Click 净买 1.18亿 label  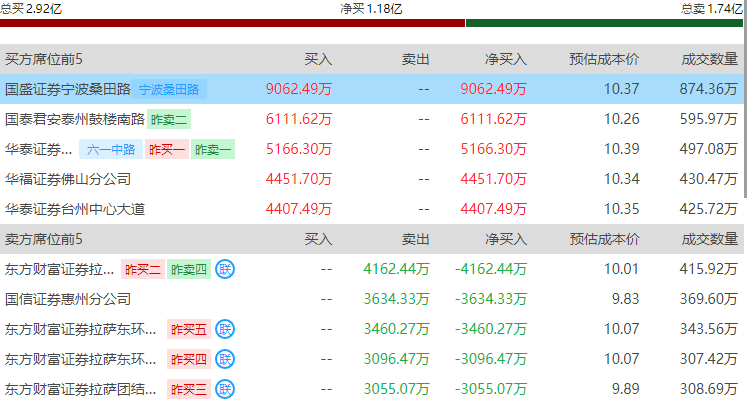coord(371,9)
